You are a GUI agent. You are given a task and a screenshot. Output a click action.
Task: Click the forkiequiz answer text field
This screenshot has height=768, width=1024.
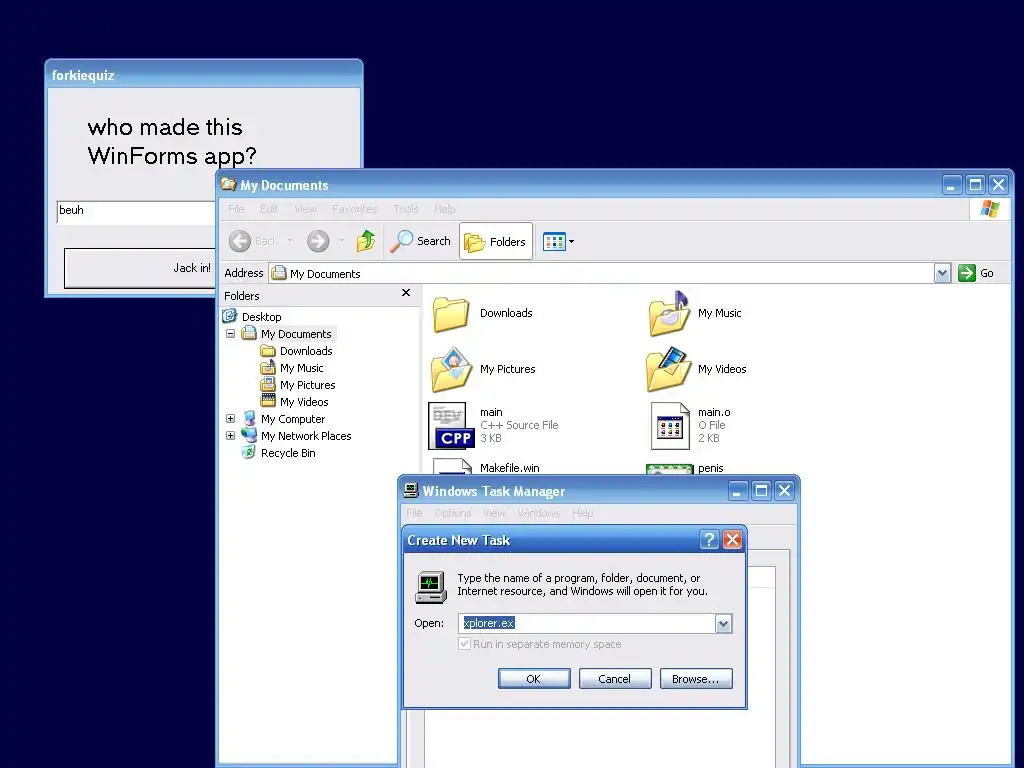point(136,212)
